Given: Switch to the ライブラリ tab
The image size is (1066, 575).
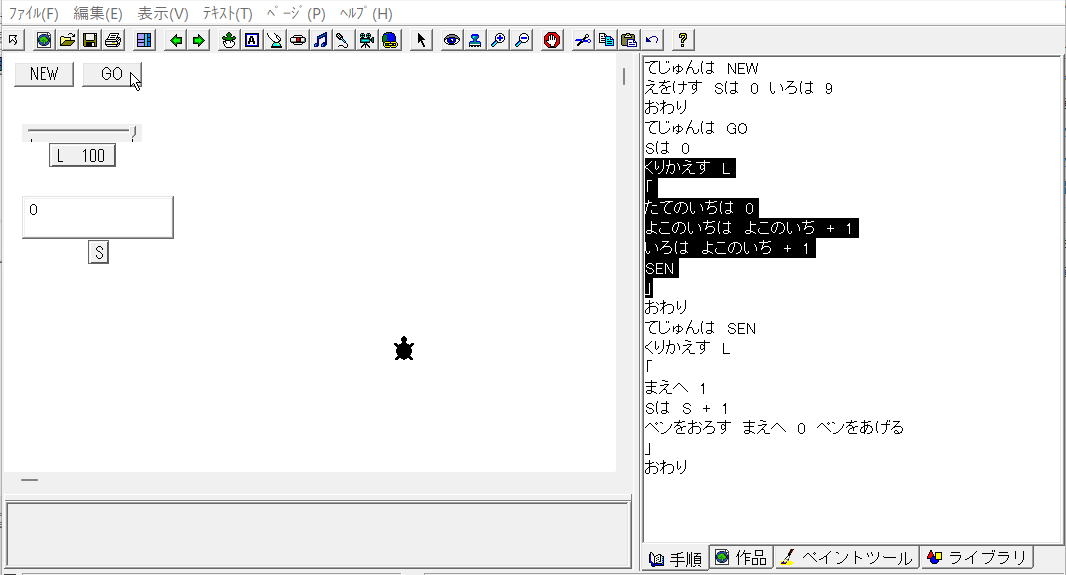Looking at the screenshot, I should (x=976, y=557).
